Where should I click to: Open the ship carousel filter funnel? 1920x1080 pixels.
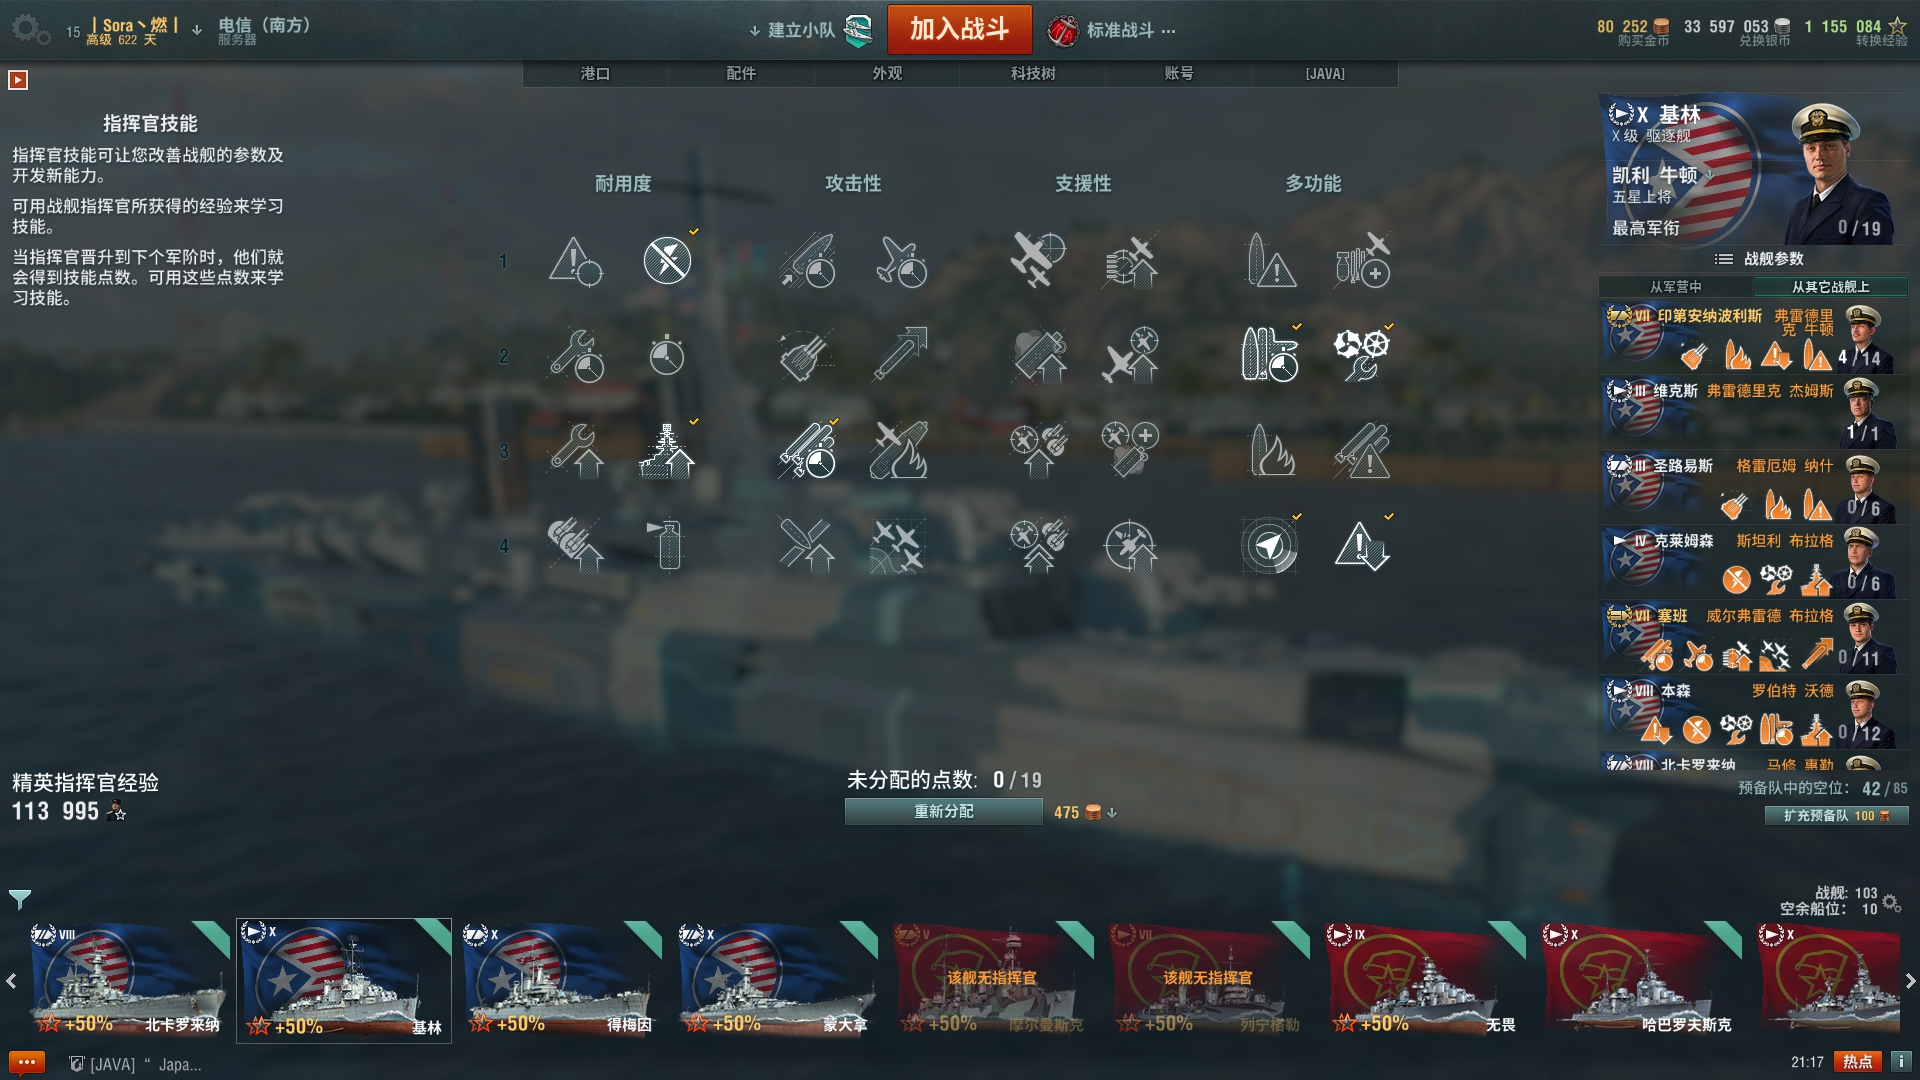pyautogui.click(x=20, y=899)
